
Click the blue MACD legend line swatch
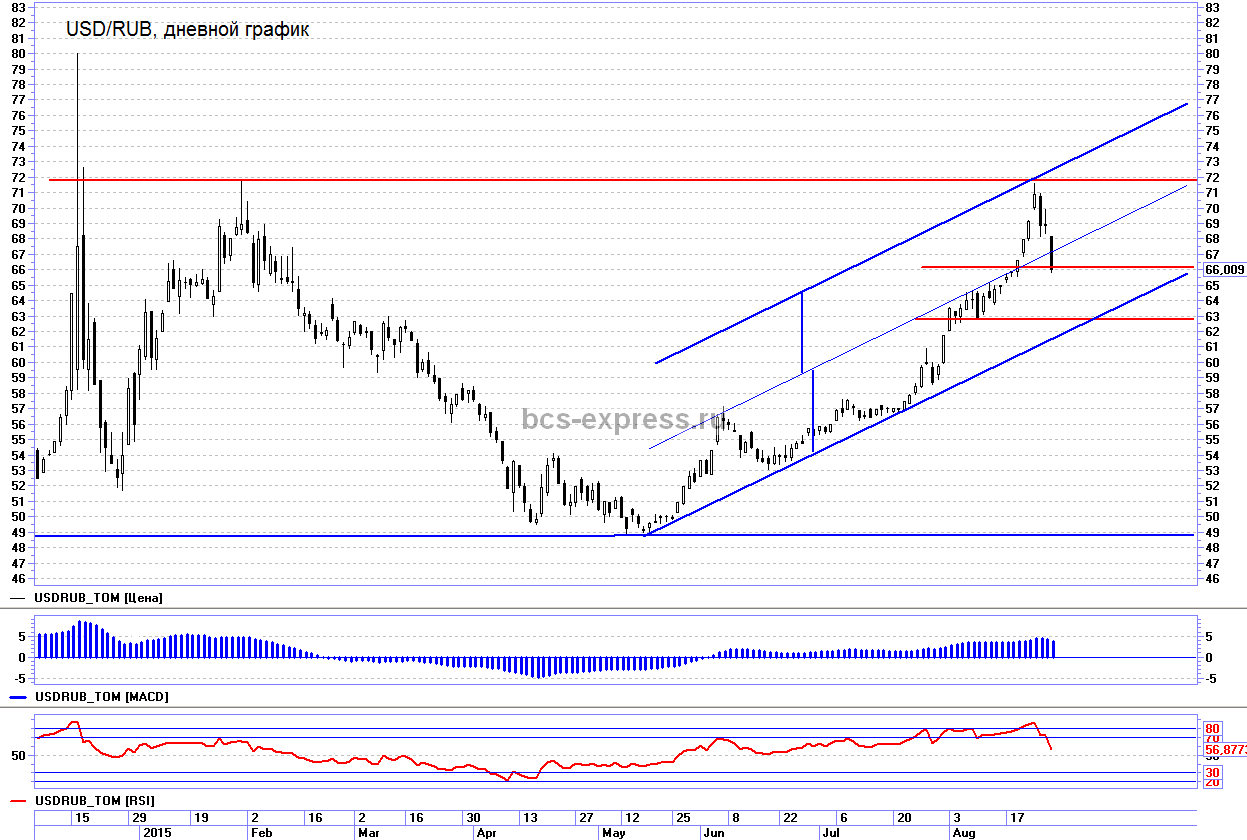click(x=18, y=695)
